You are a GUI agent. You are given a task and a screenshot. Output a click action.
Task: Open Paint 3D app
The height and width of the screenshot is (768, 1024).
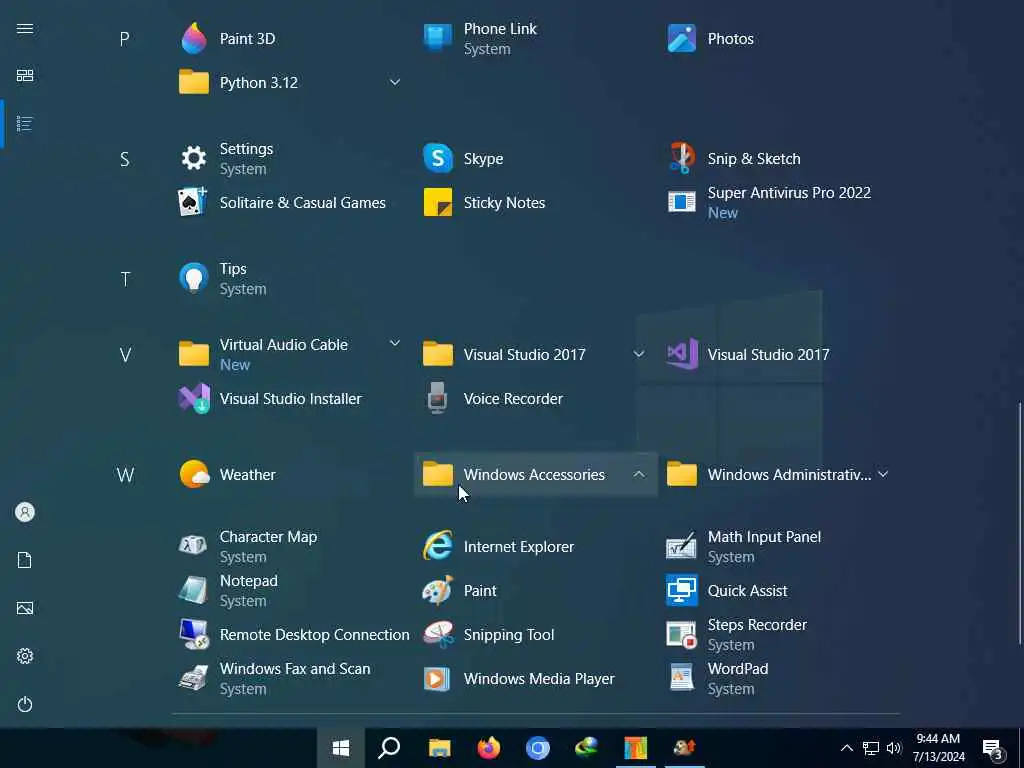(227, 39)
